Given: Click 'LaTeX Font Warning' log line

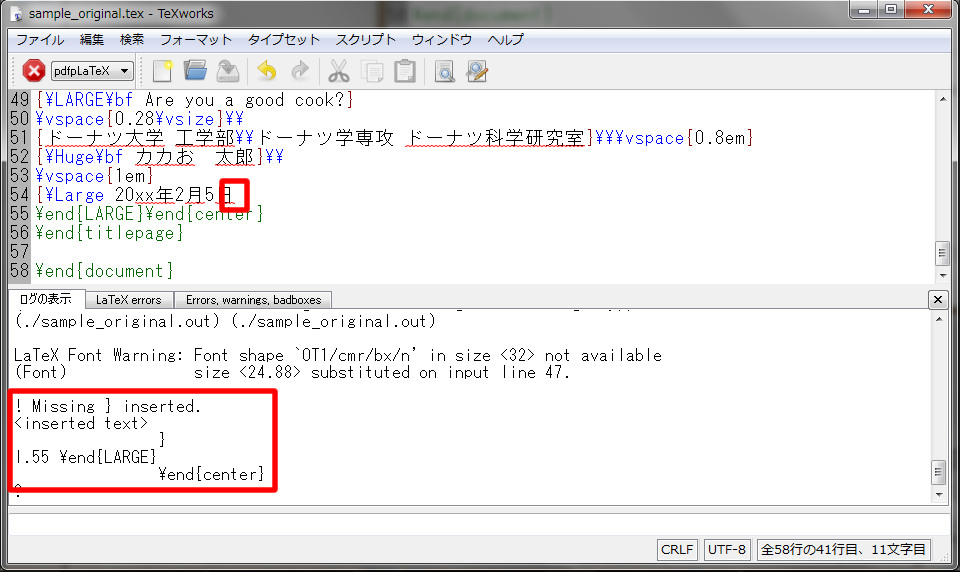Looking at the screenshot, I should pos(338,355).
